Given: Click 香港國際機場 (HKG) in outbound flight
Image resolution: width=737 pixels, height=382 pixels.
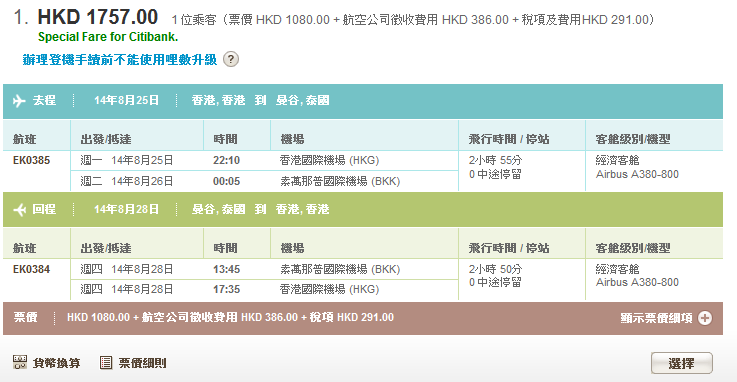Looking at the screenshot, I should (x=329, y=160).
